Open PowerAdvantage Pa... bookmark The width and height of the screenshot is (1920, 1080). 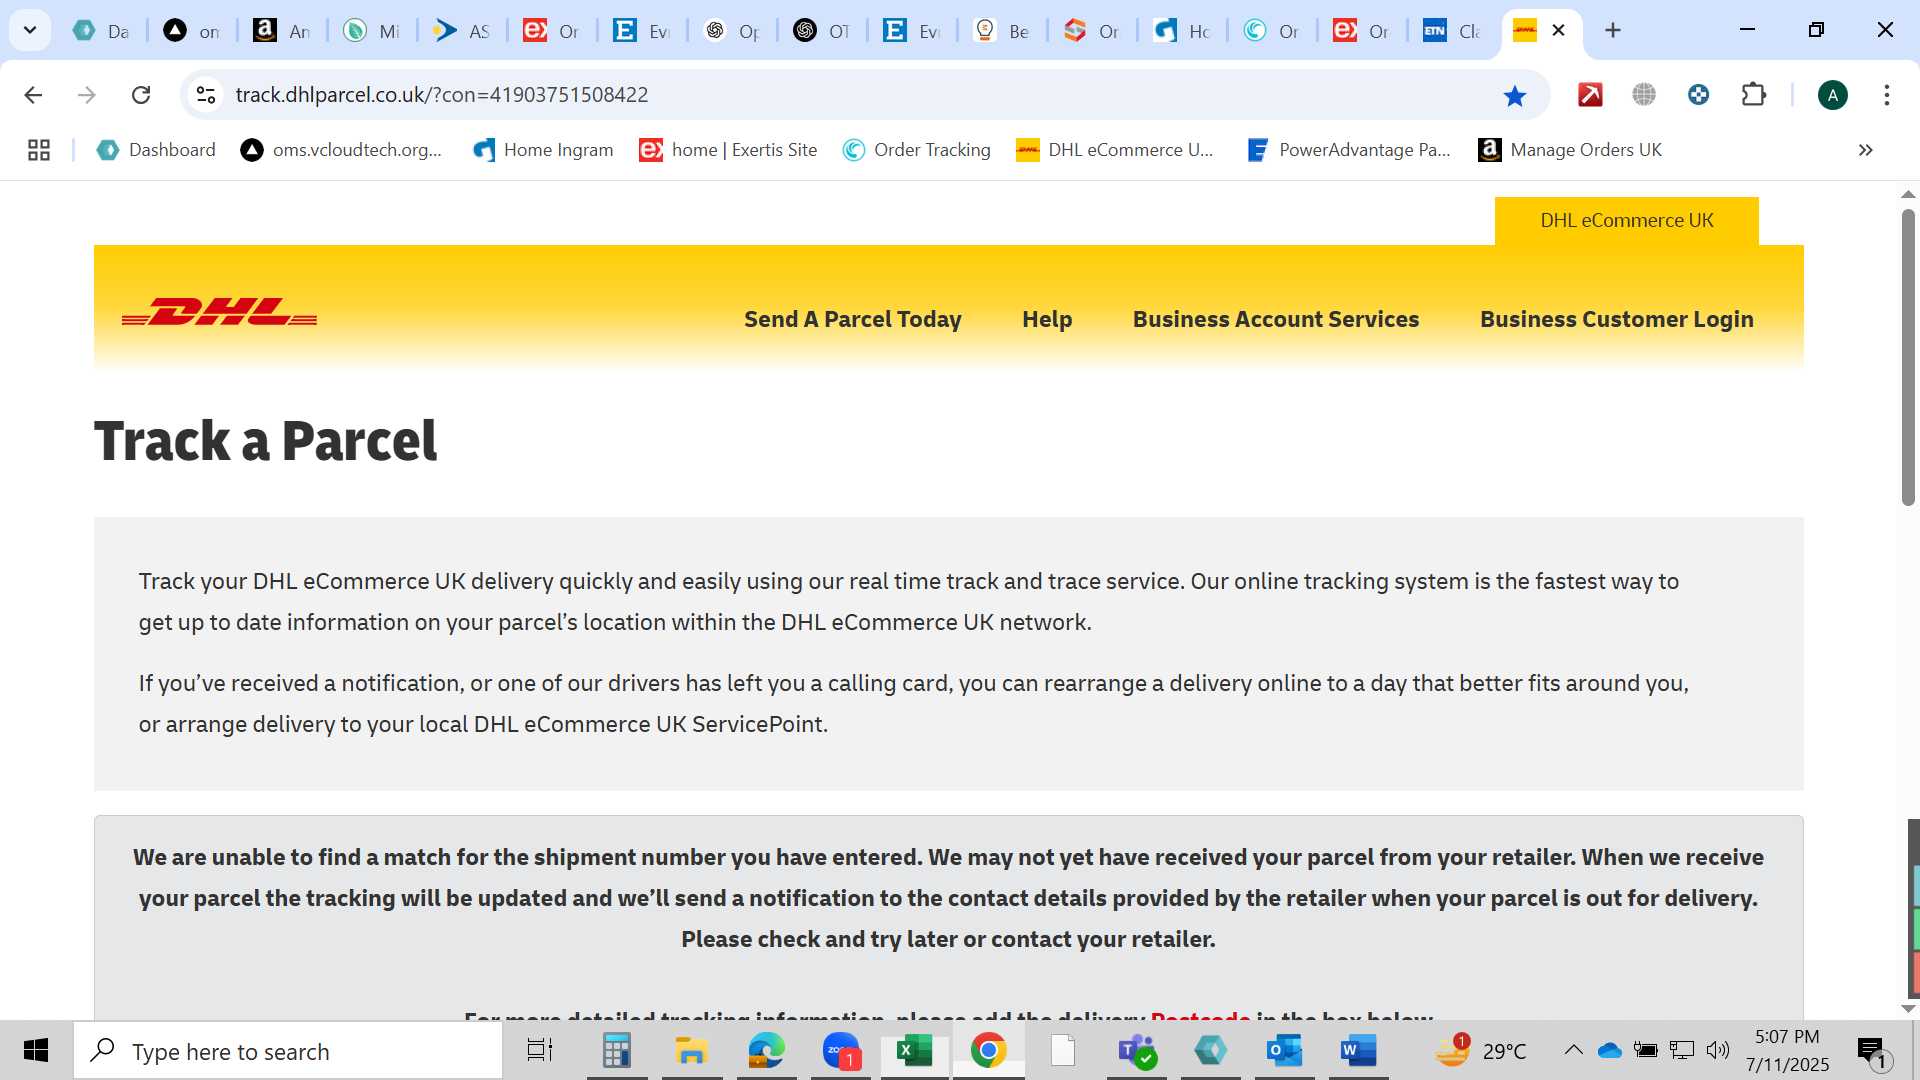(1348, 150)
